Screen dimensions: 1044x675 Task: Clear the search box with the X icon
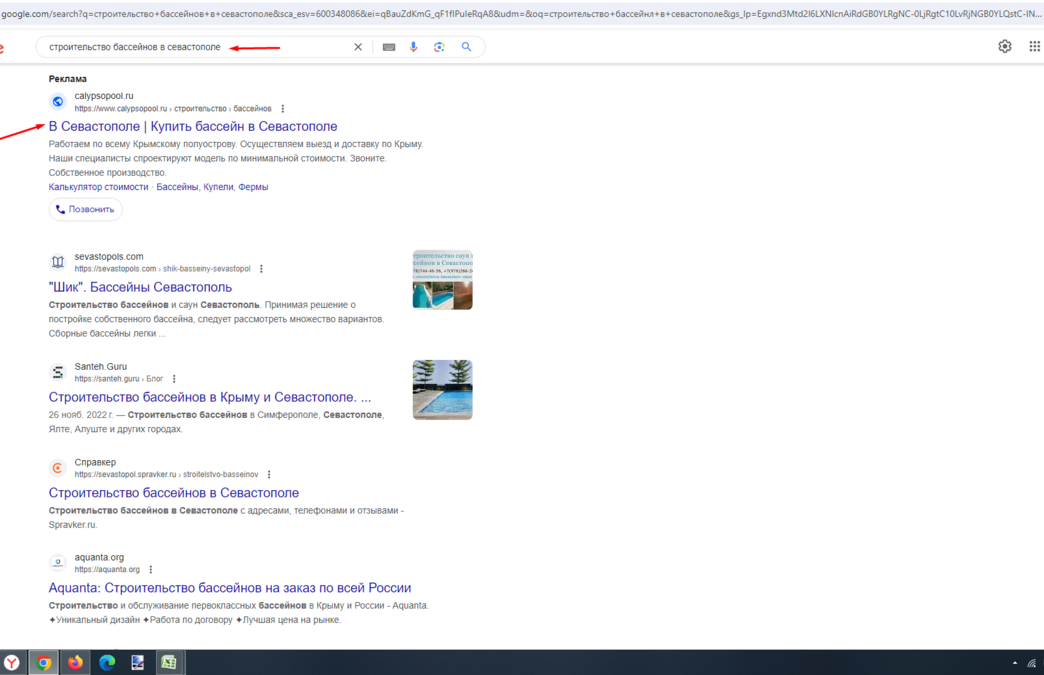pos(358,47)
